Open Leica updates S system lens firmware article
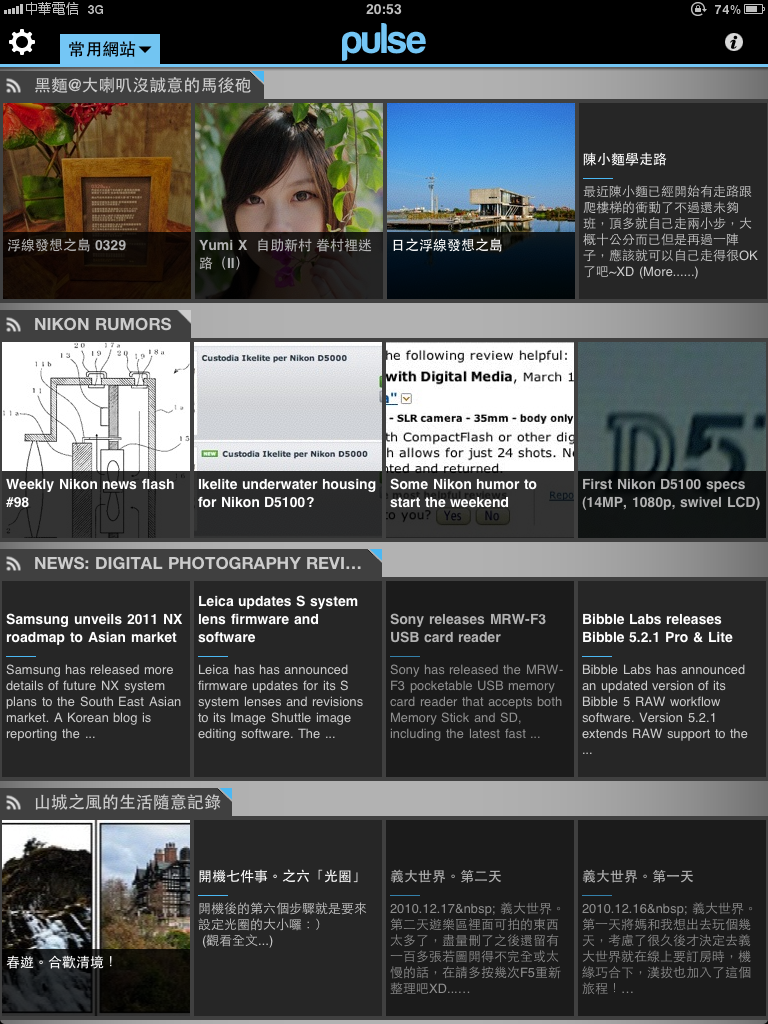768x1024 pixels. (288, 678)
